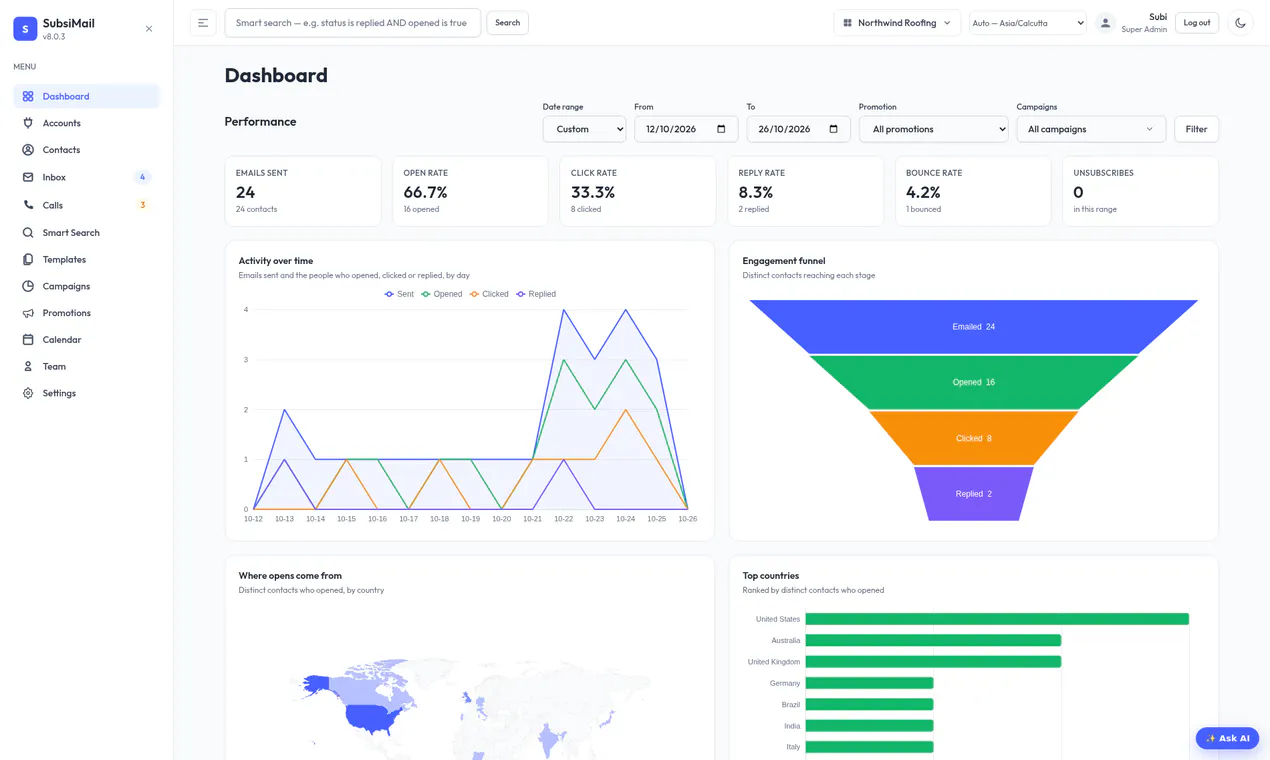Click the Smart Search magnifier icon
Screen dimensions: 1270x760
[x=28, y=233]
